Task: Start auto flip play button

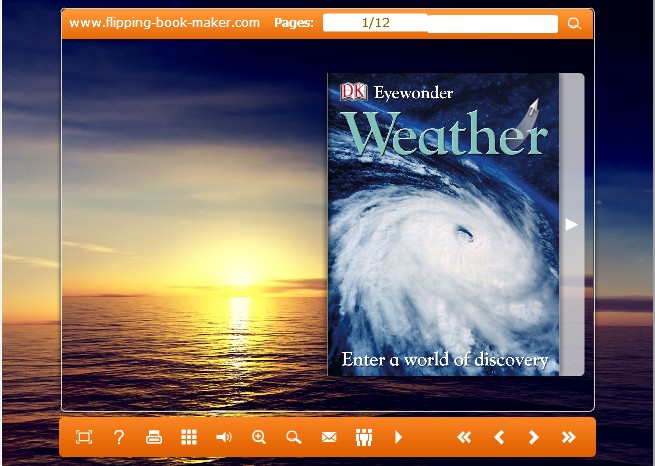Action: coord(398,437)
